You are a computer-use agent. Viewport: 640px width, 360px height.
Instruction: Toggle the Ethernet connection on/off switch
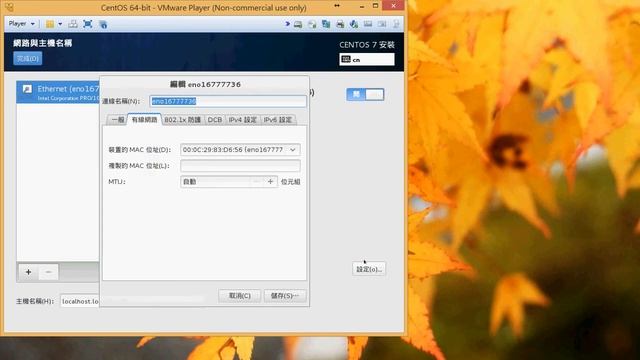coord(365,94)
